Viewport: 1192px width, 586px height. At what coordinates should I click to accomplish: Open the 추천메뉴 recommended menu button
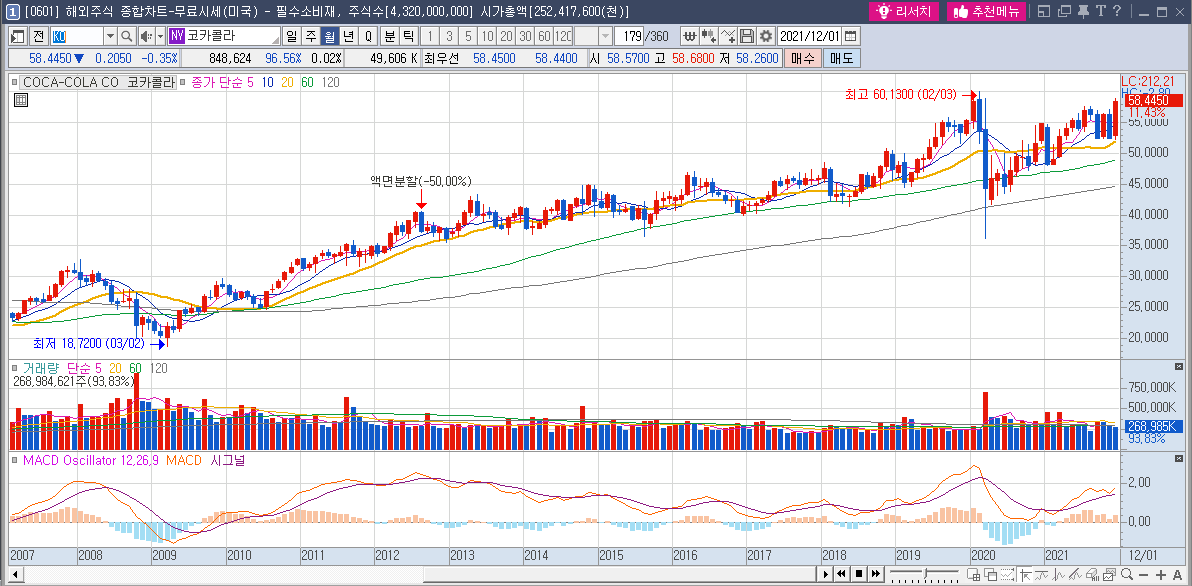(x=986, y=11)
